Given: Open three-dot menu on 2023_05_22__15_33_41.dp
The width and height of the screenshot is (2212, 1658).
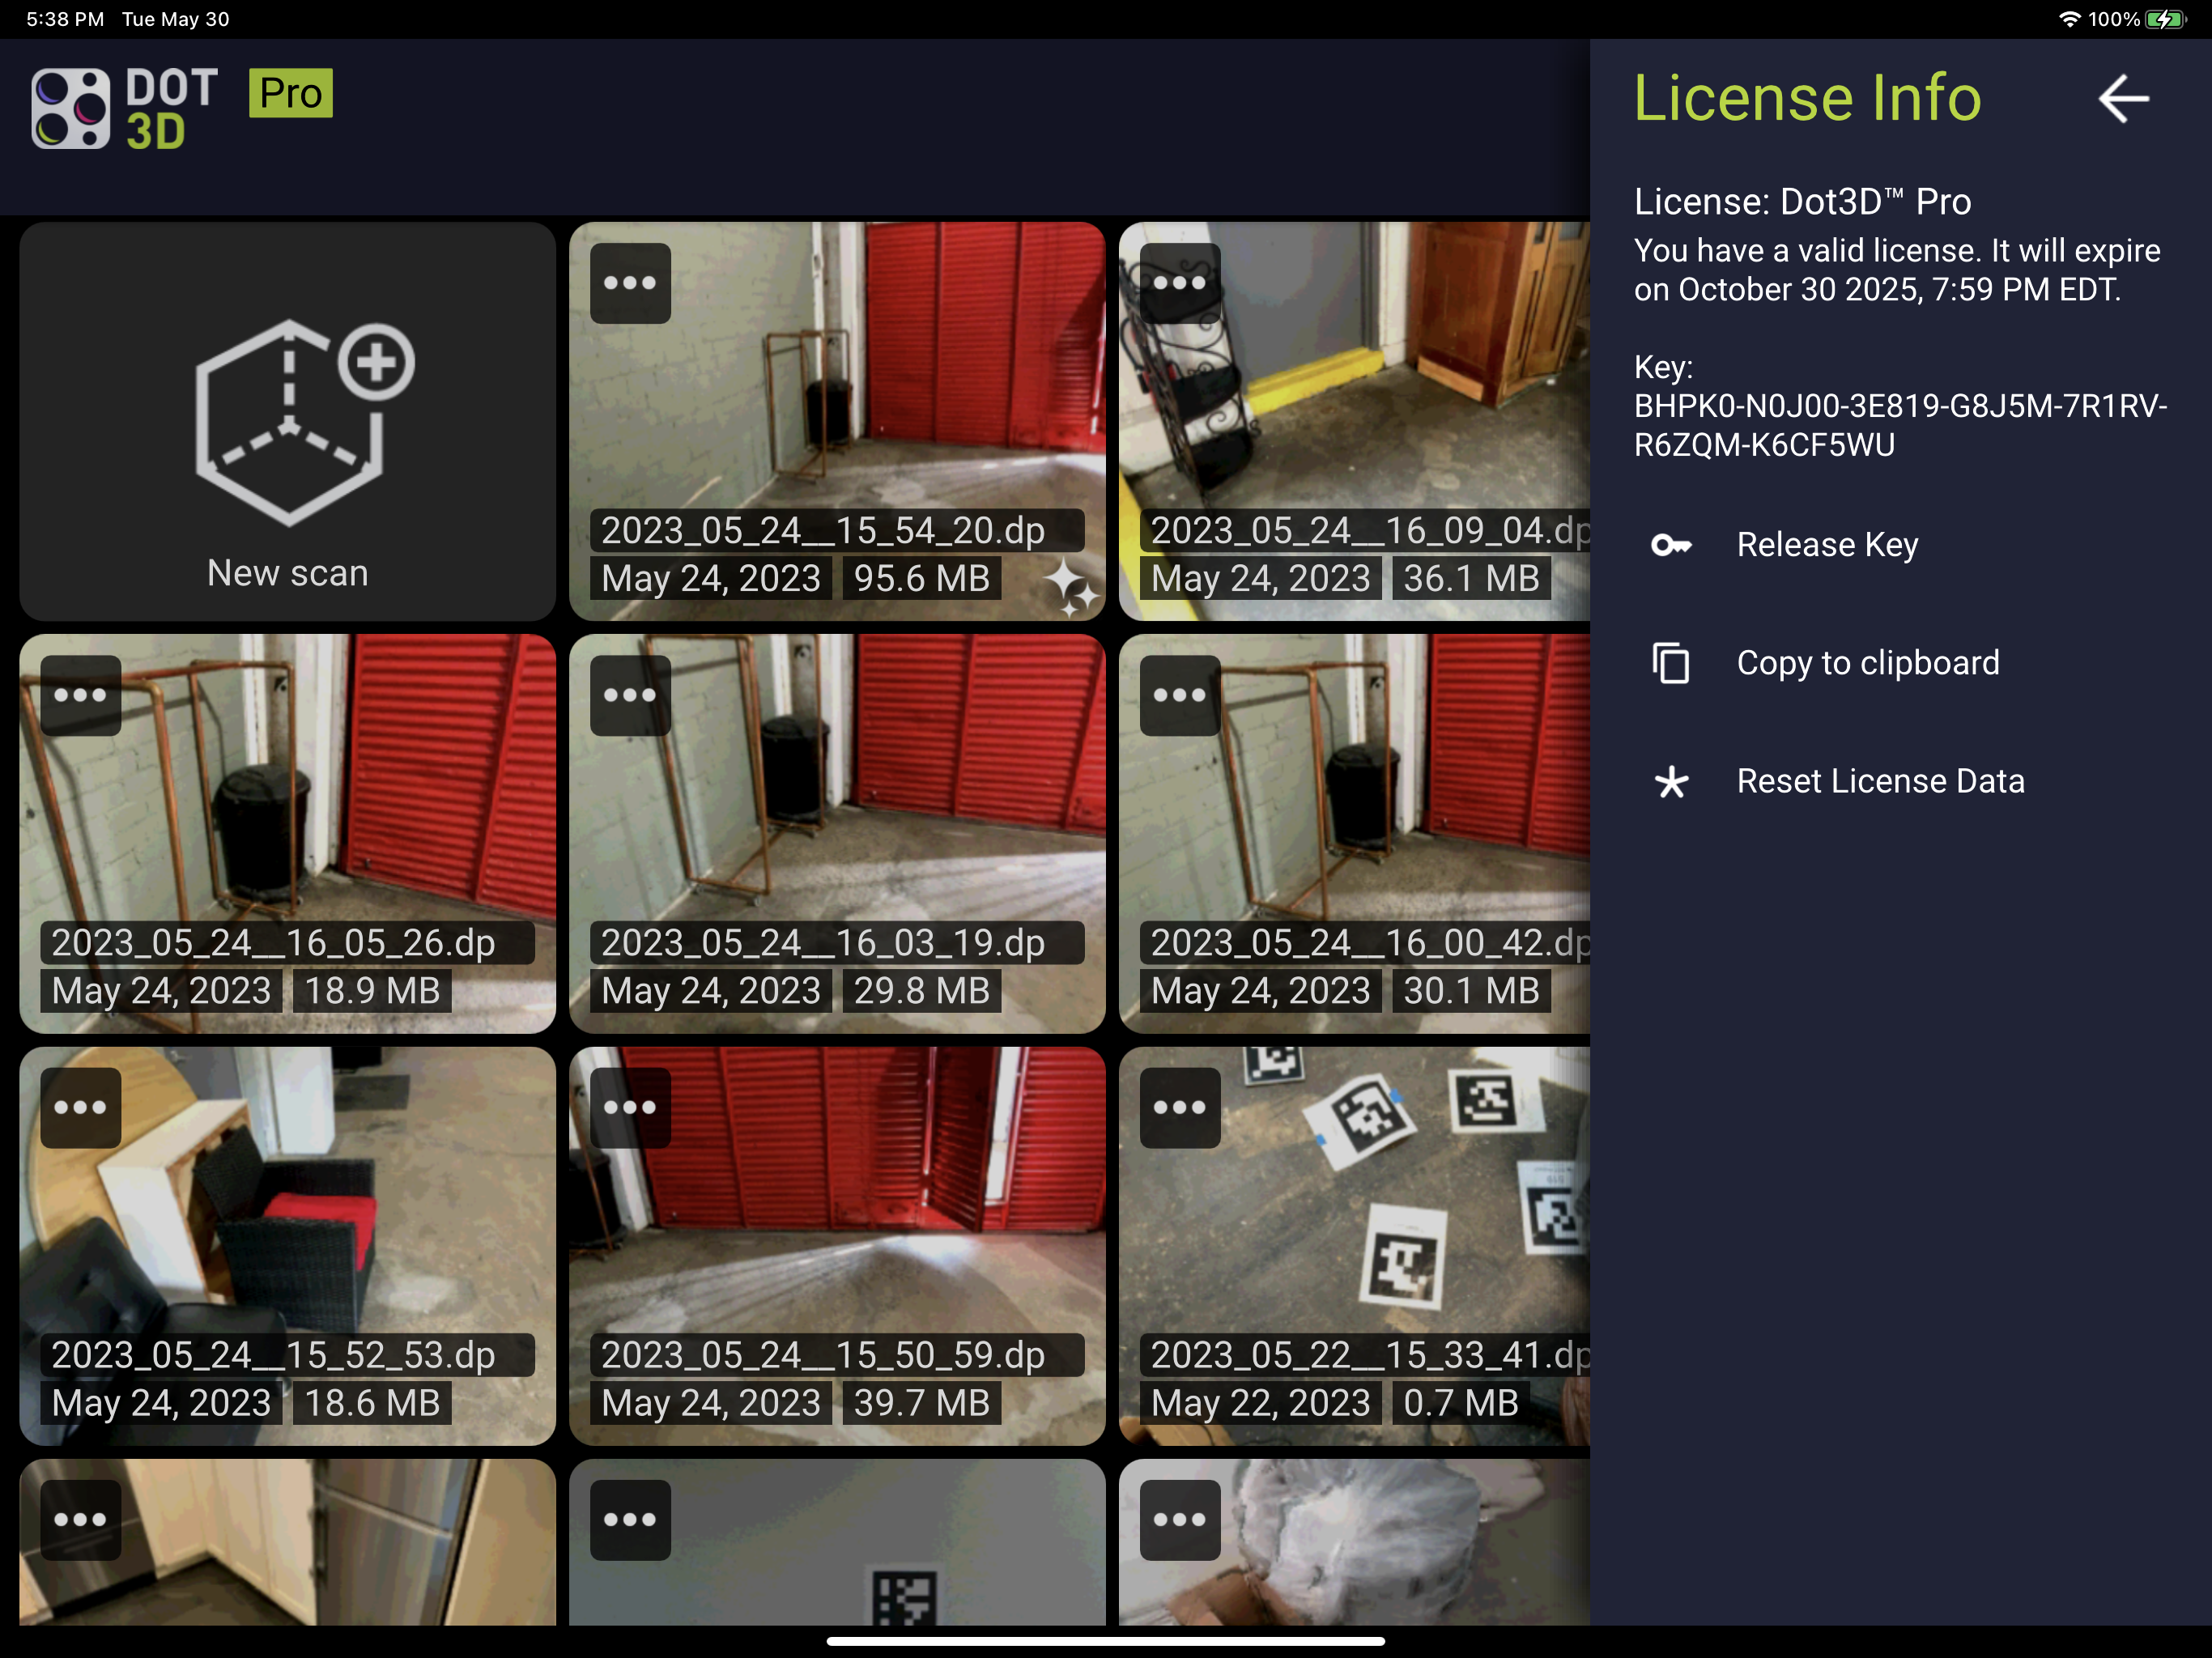Looking at the screenshot, I should pos(1179,1107).
